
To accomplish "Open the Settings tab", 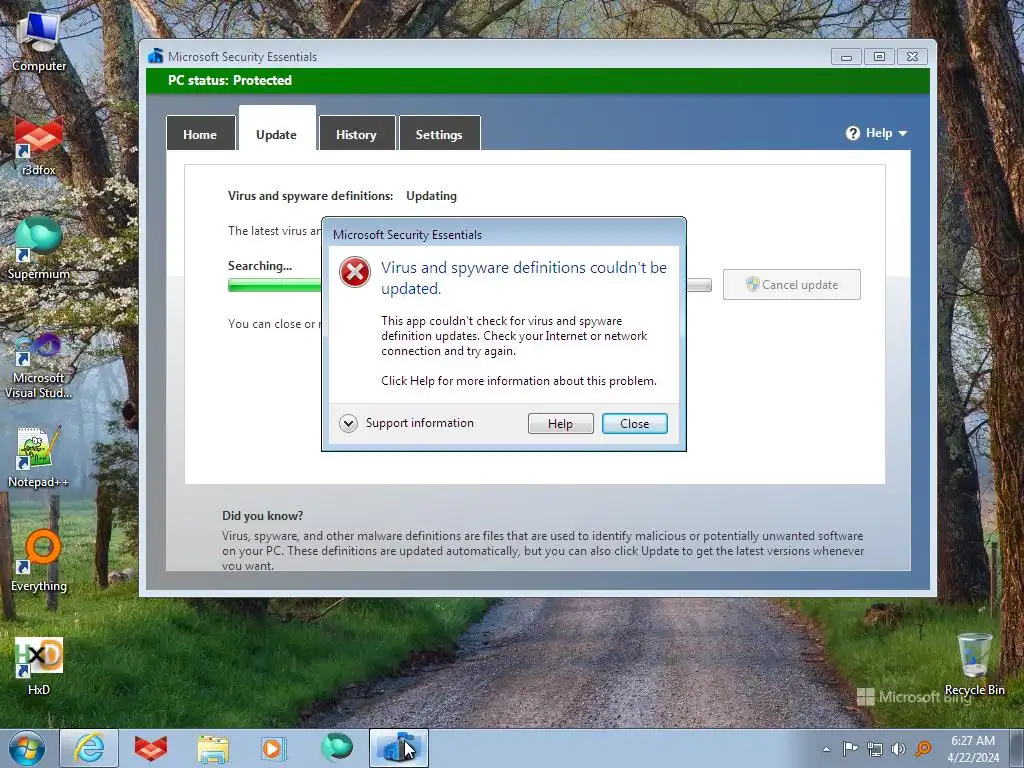I will pyautogui.click(x=440, y=133).
